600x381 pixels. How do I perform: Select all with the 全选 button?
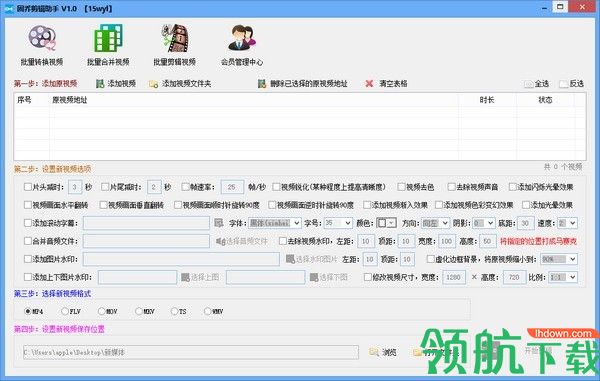click(x=536, y=83)
